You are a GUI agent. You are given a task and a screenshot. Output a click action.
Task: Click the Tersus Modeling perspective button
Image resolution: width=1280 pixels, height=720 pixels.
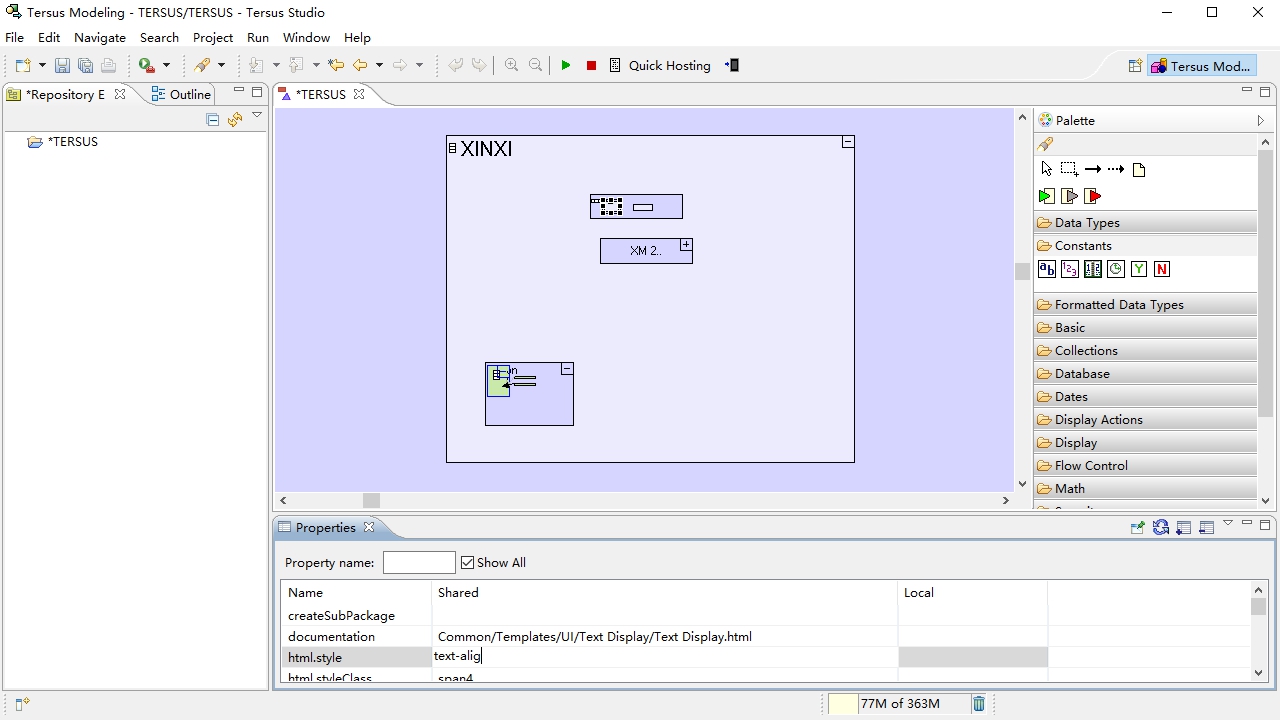click(1201, 66)
